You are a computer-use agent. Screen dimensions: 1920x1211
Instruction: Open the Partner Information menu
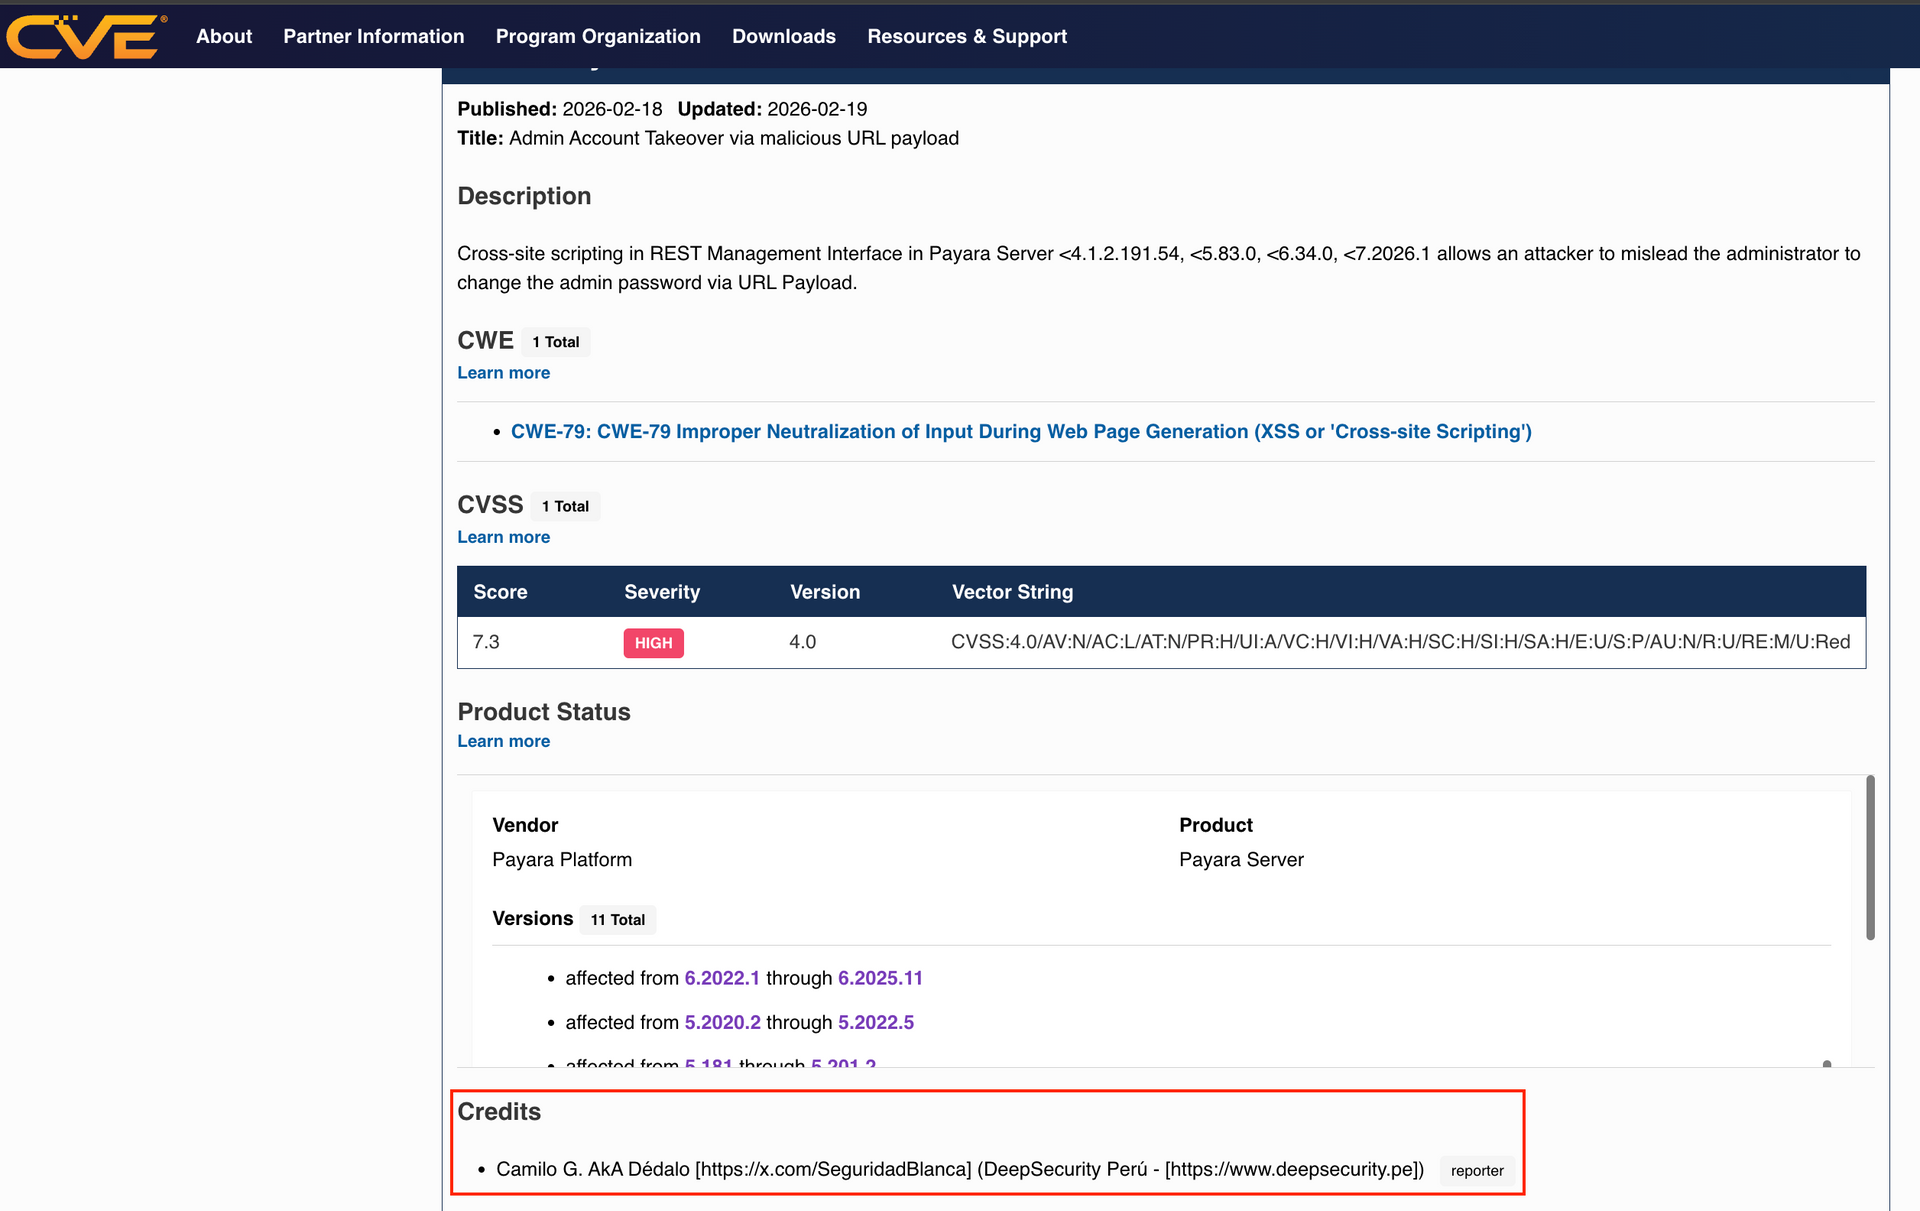[x=373, y=36]
